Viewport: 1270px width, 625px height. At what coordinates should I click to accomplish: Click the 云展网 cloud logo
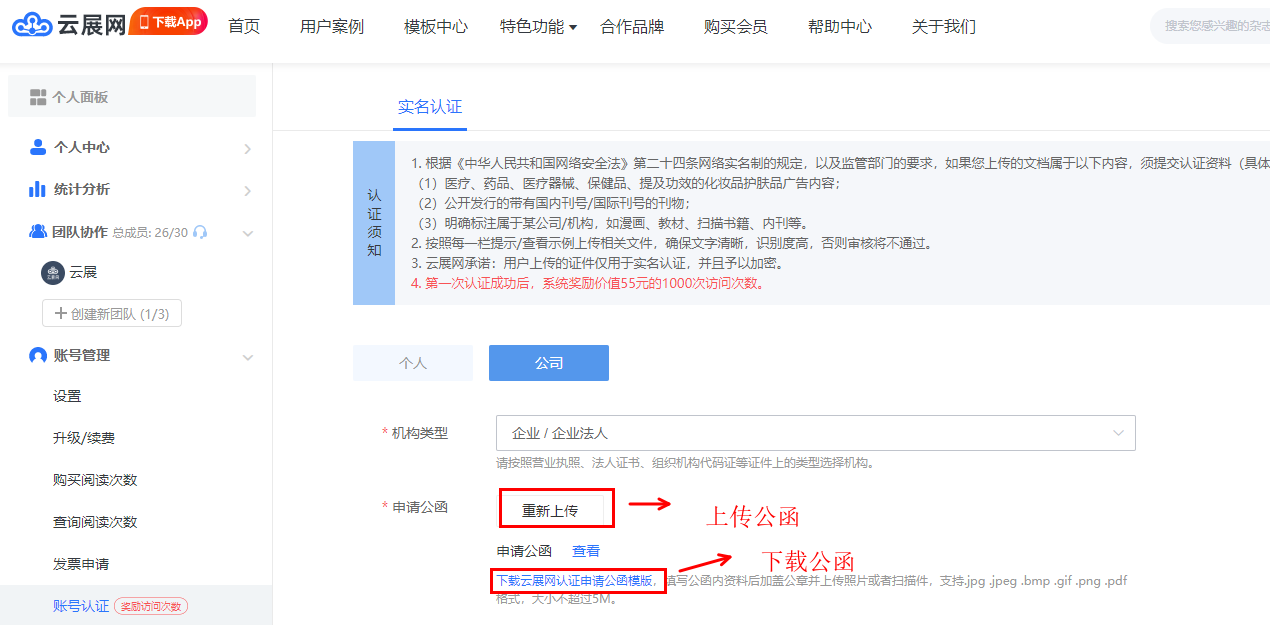[x=69, y=25]
